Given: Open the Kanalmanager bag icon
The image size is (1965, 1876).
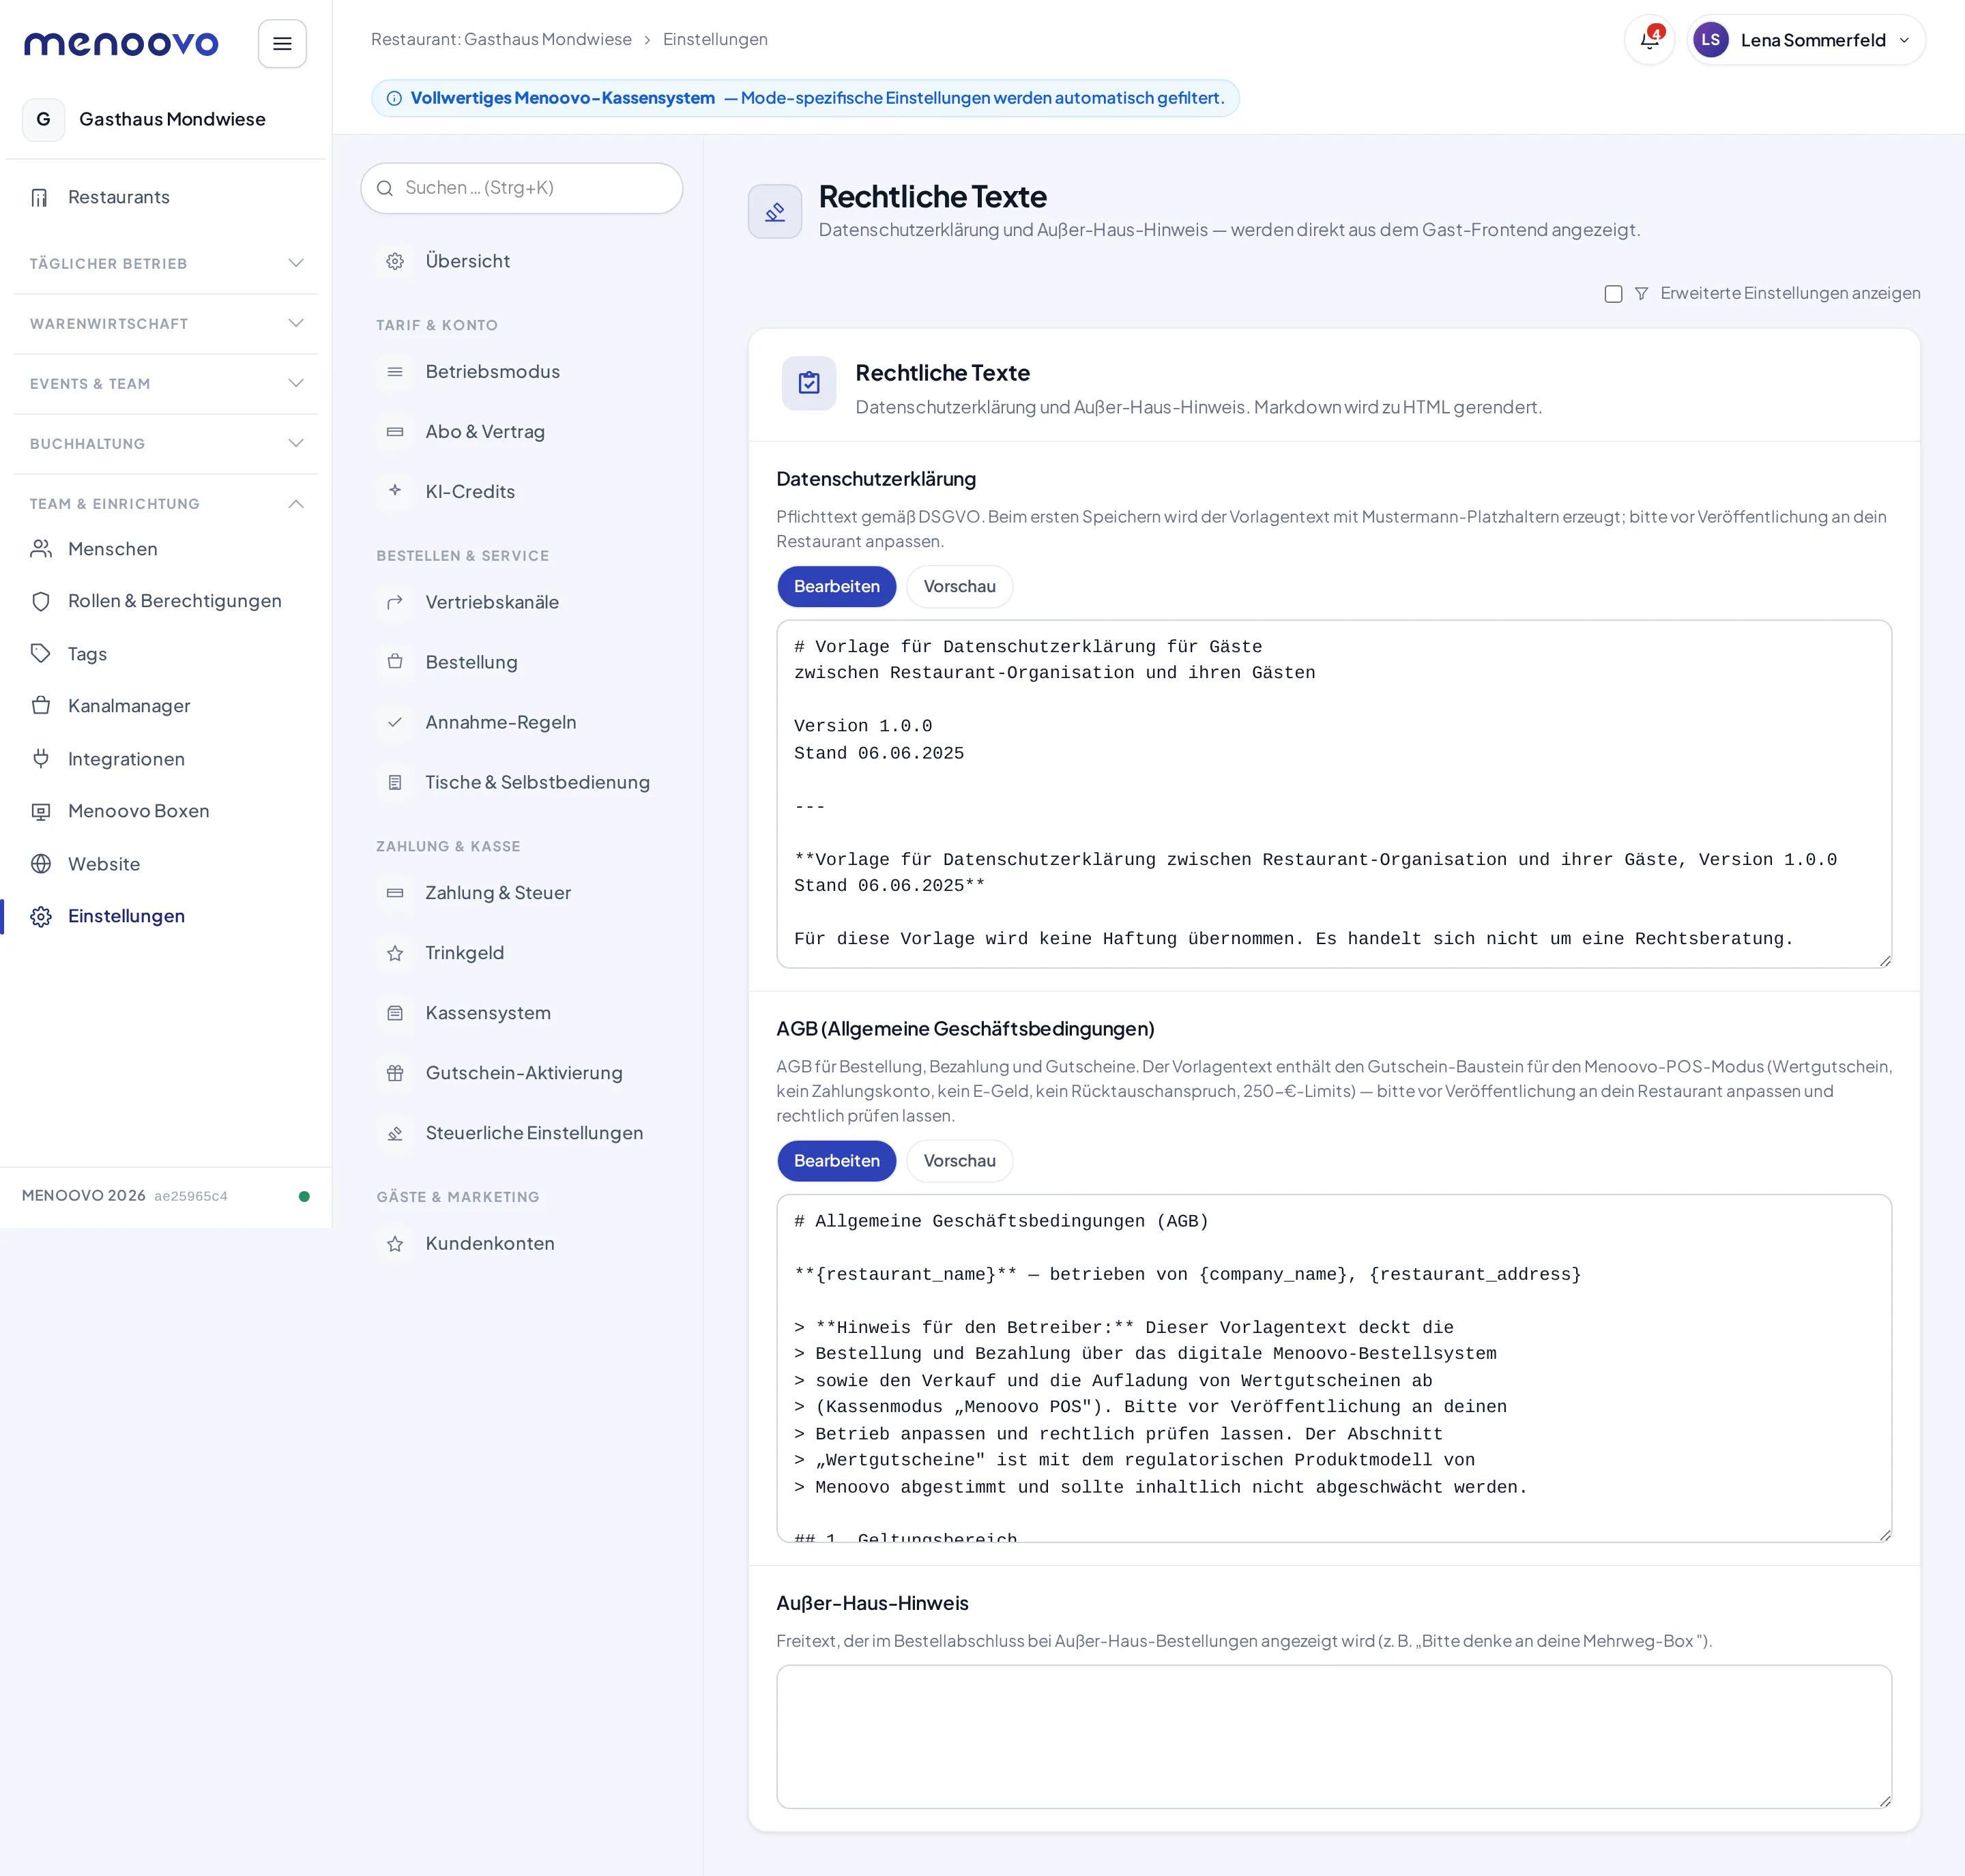Looking at the screenshot, I should point(41,706).
